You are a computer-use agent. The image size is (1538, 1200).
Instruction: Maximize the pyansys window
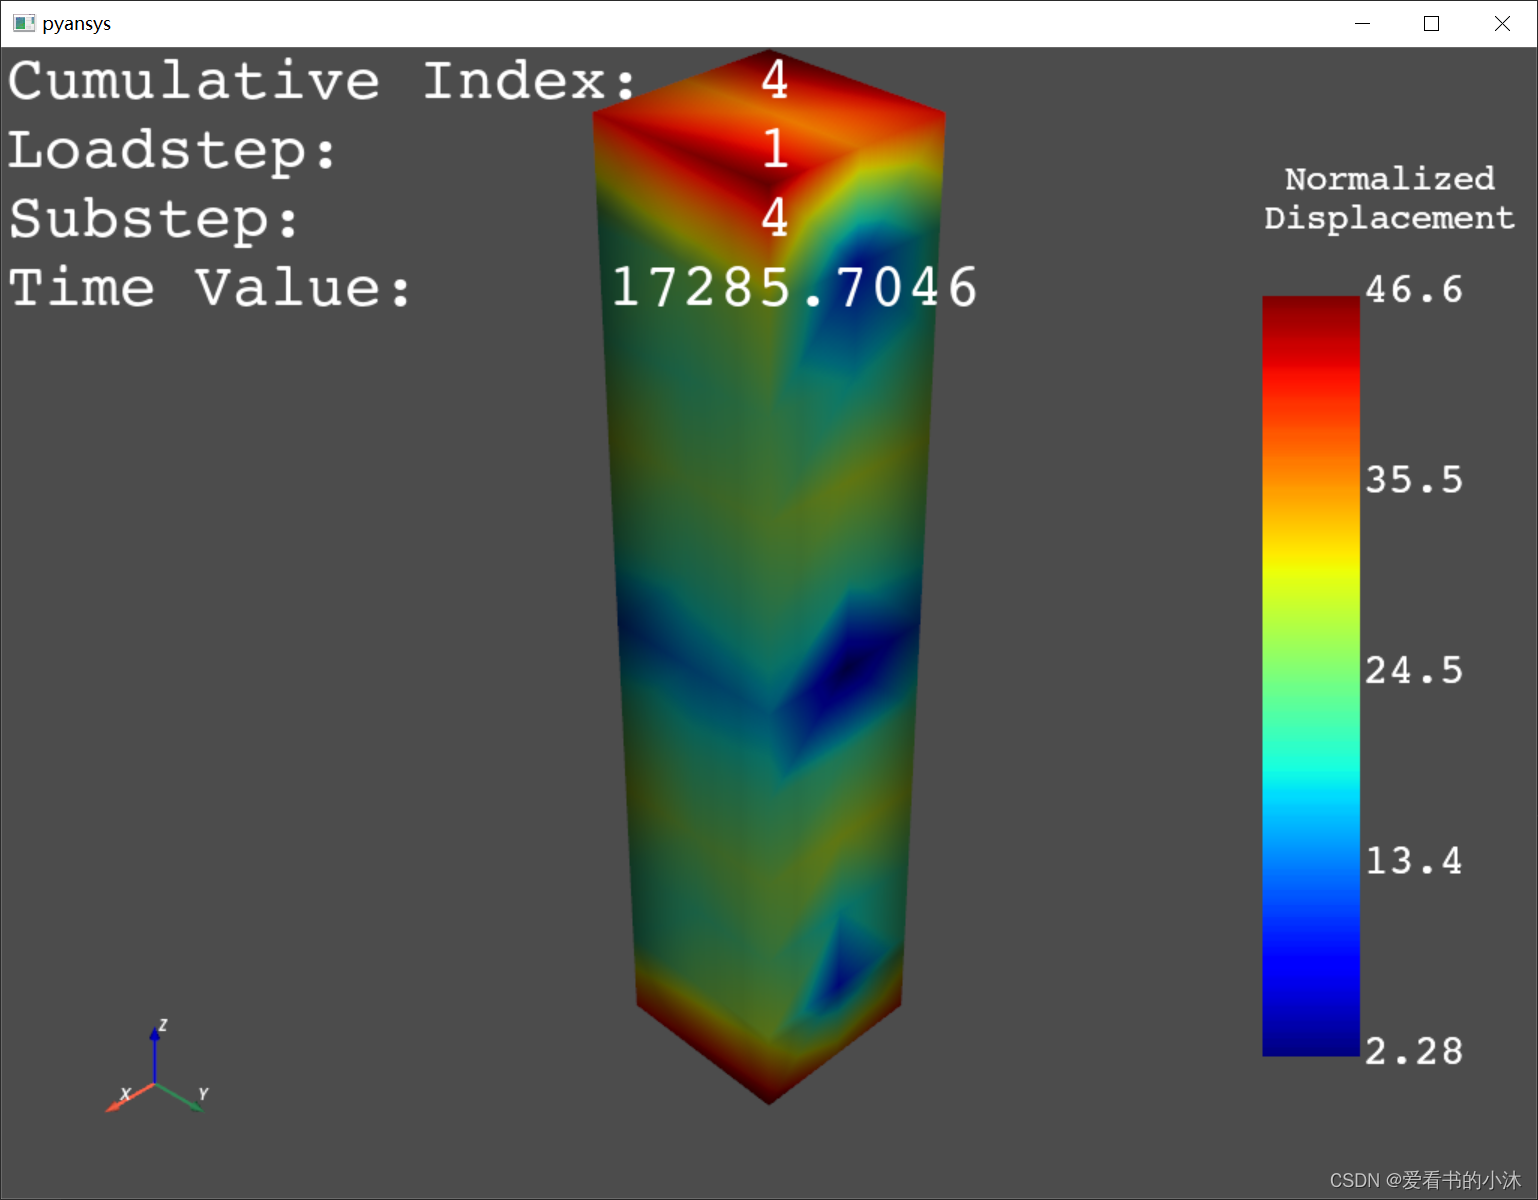(1431, 23)
